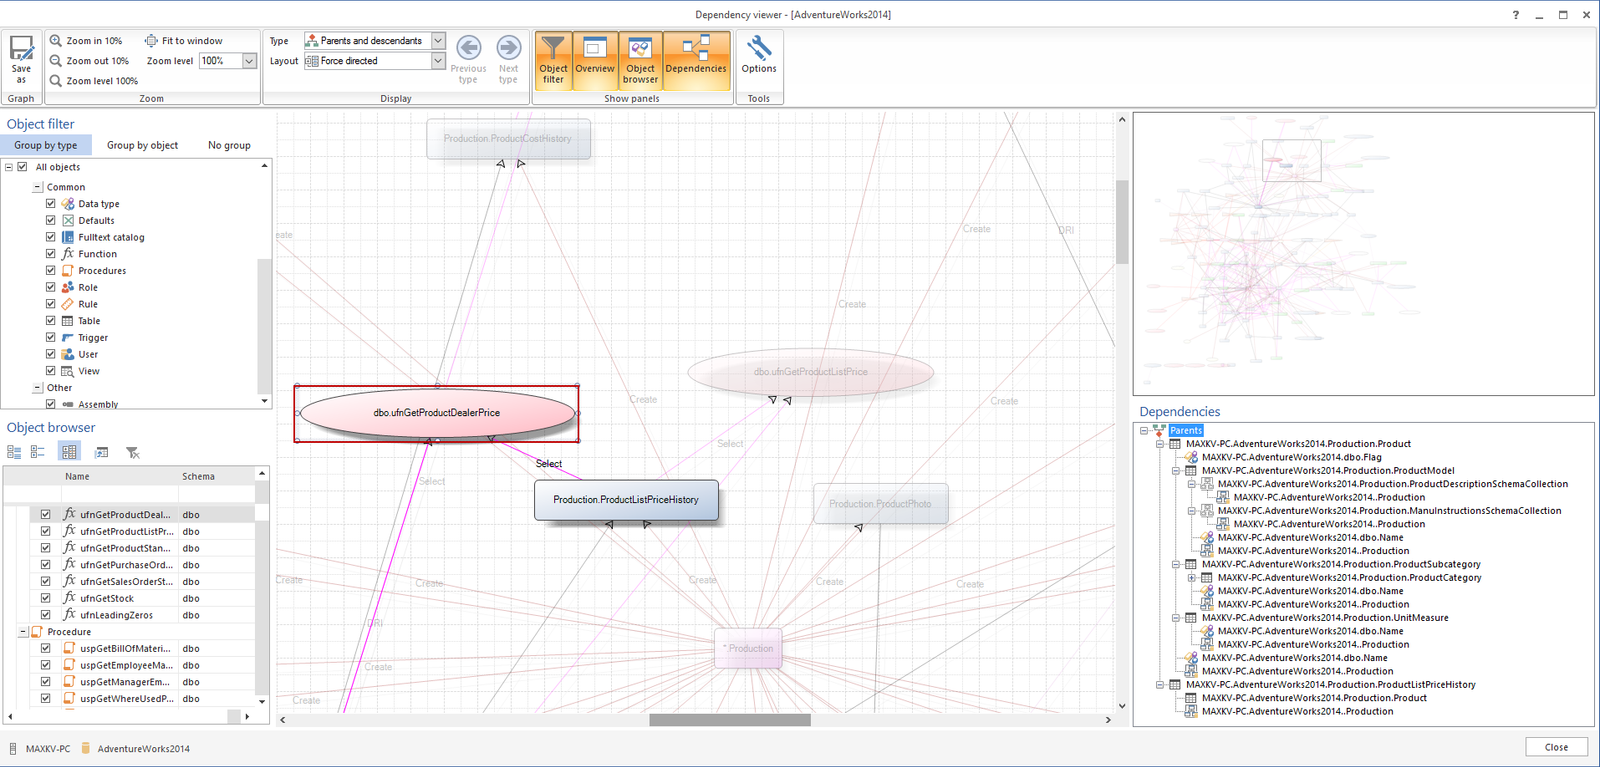The image size is (1600, 767).
Task: Toggle the Fulltext catalog checkbox
Action: point(51,237)
